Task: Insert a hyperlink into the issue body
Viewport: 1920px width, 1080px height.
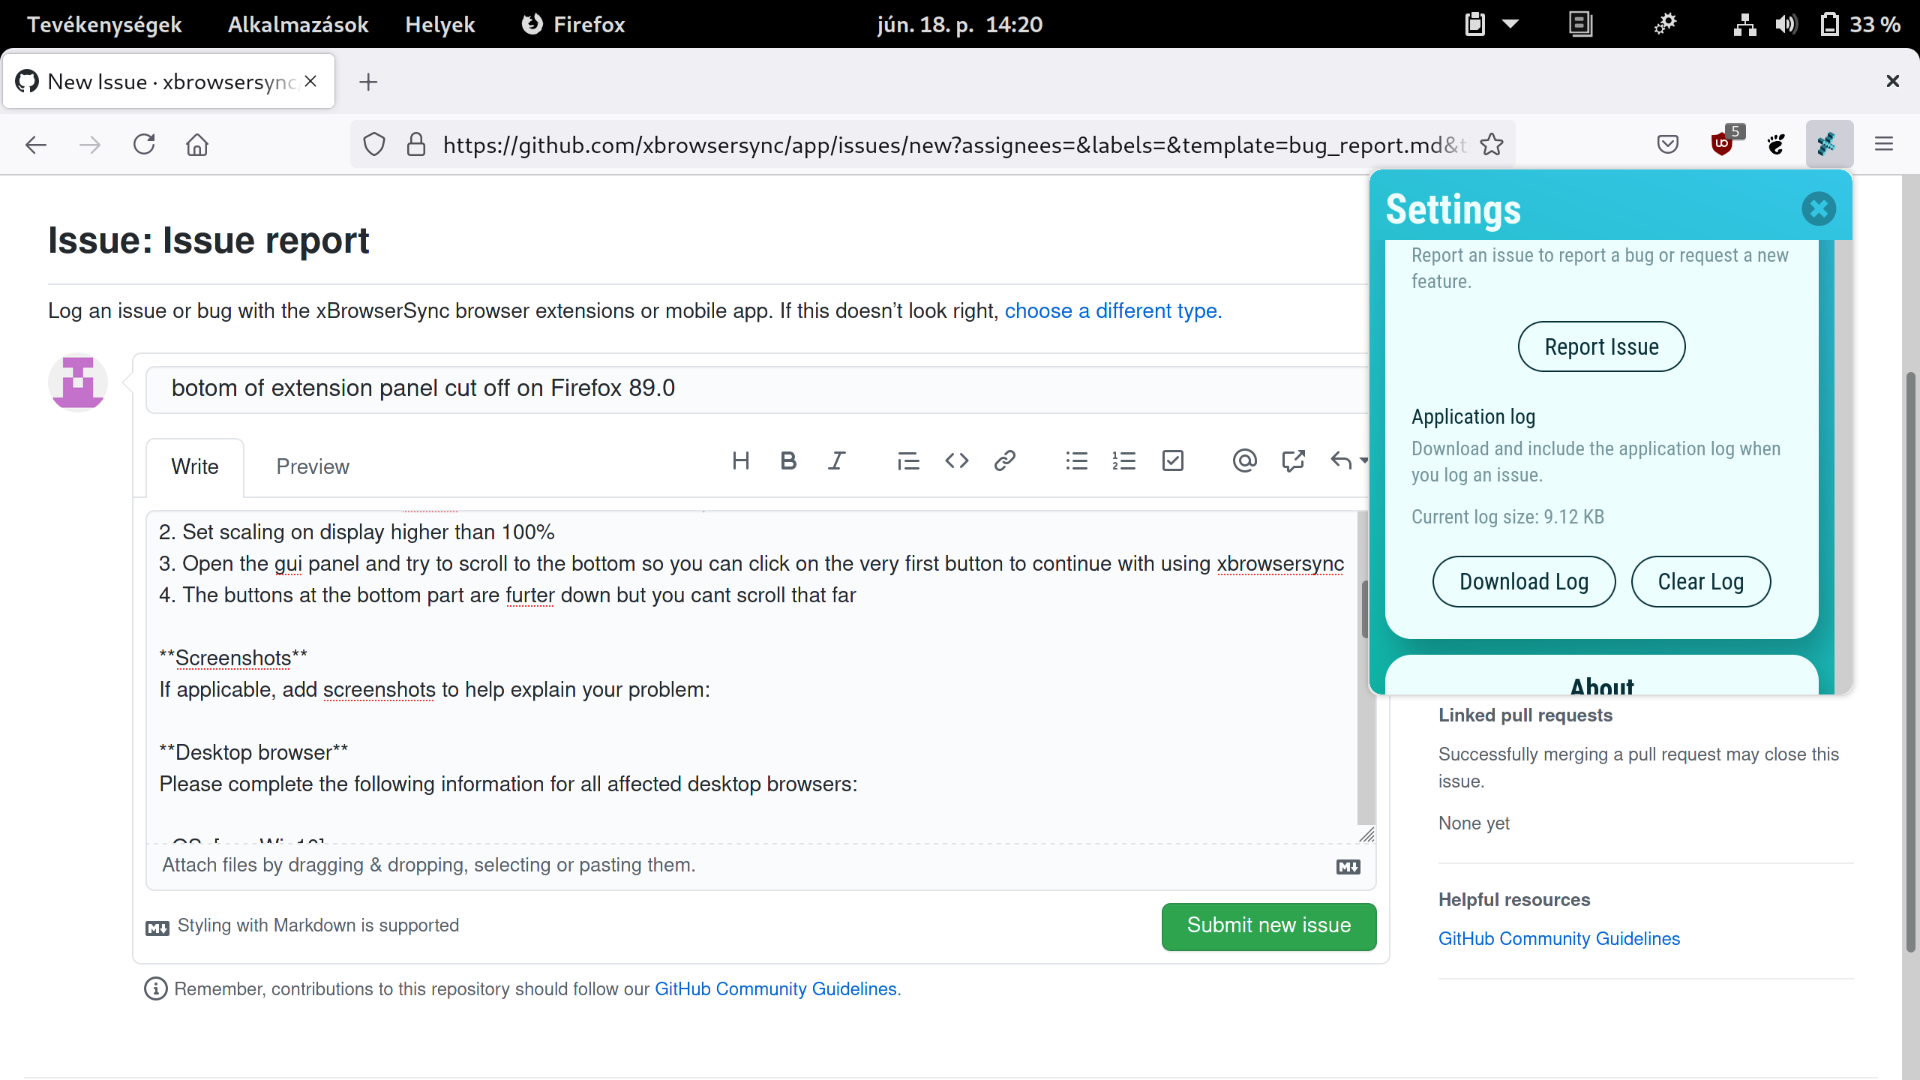Action: (x=1005, y=461)
